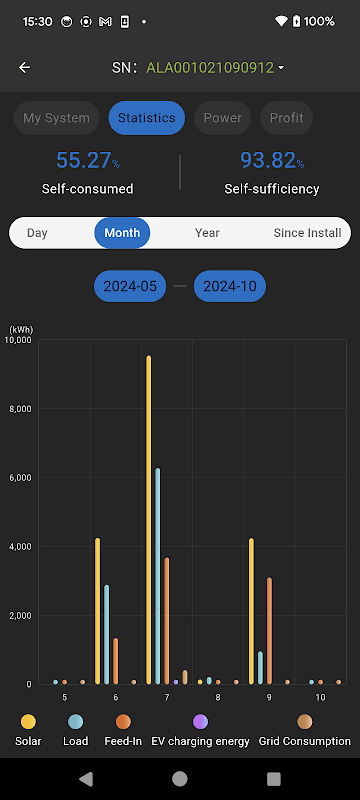
Task: Select the Day period option
Action: point(37,233)
